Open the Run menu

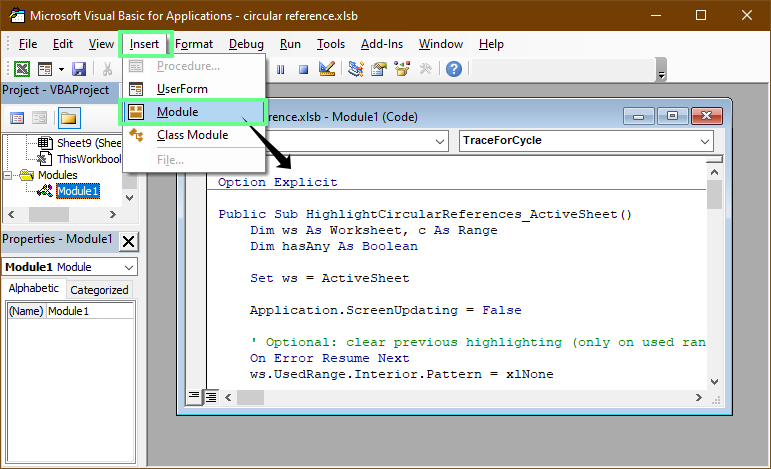(x=290, y=44)
